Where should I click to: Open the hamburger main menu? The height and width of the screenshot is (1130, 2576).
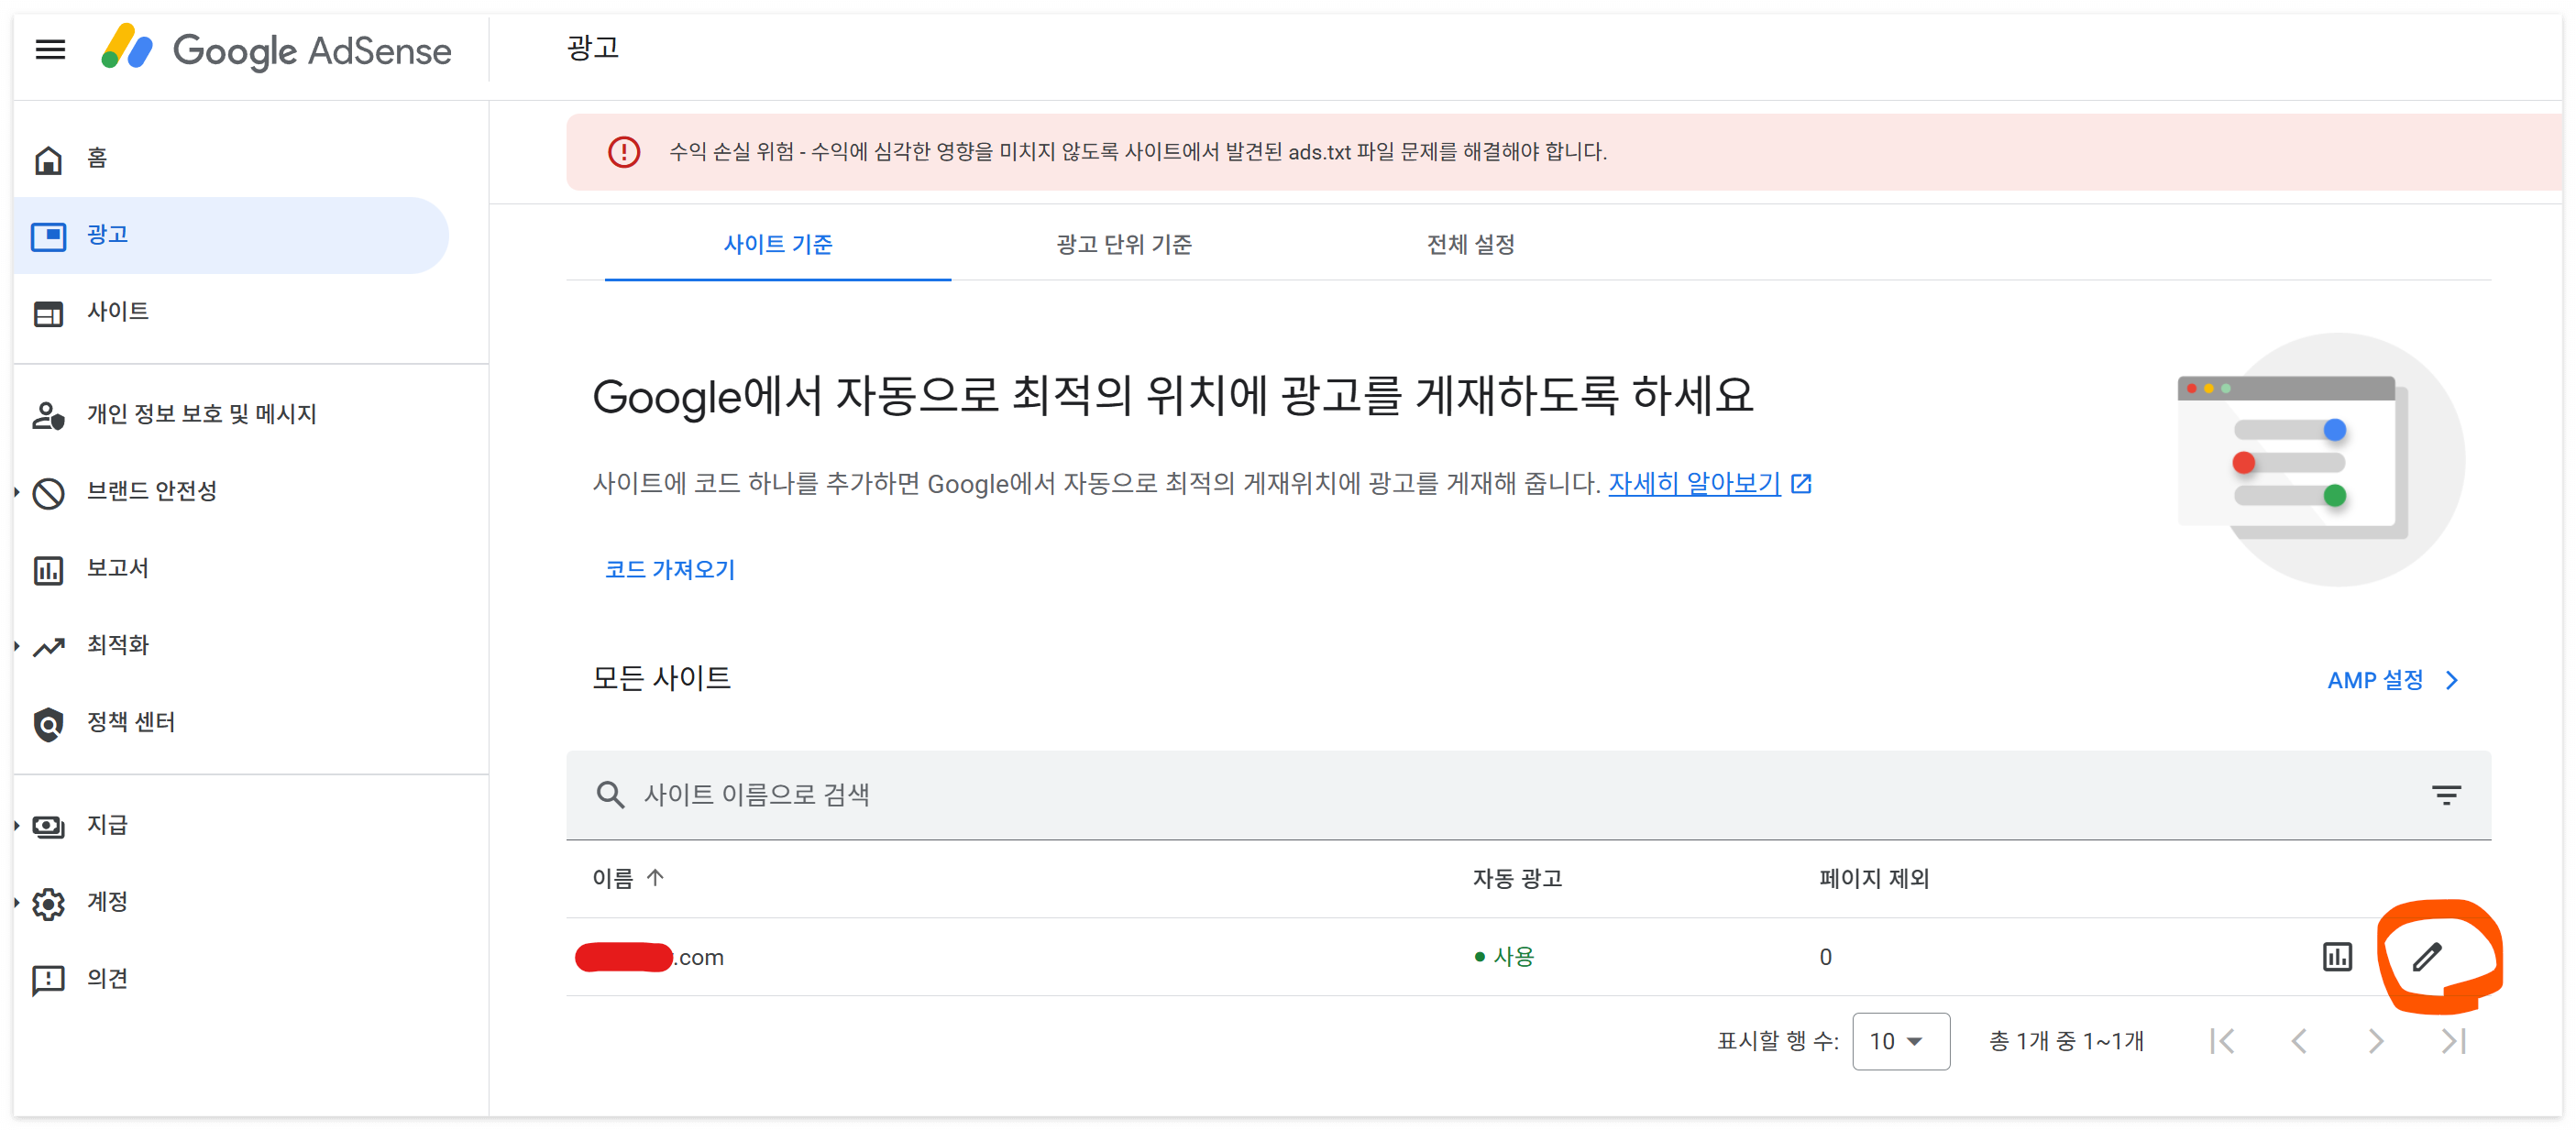click(x=50, y=49)
